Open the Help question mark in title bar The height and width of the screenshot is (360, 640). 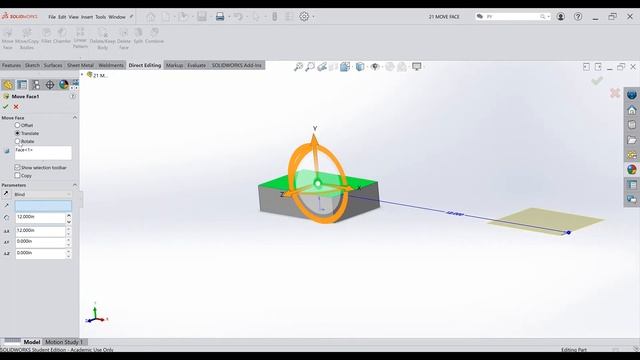point(578,17)
